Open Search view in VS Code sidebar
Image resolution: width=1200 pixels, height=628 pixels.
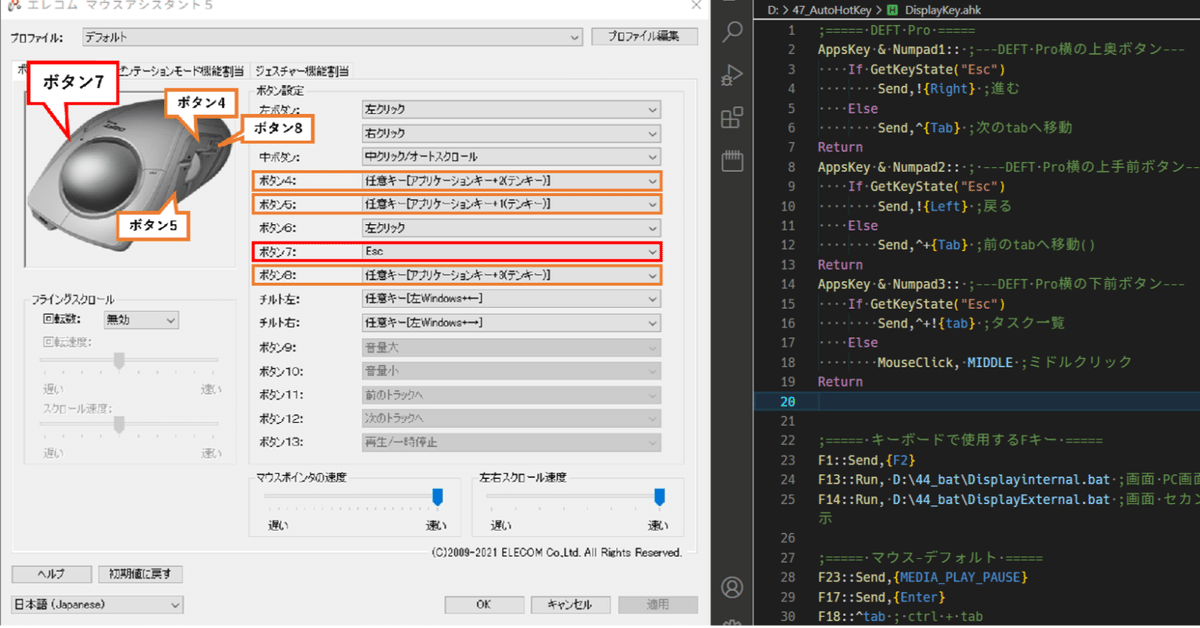click(x=732, y=30)
